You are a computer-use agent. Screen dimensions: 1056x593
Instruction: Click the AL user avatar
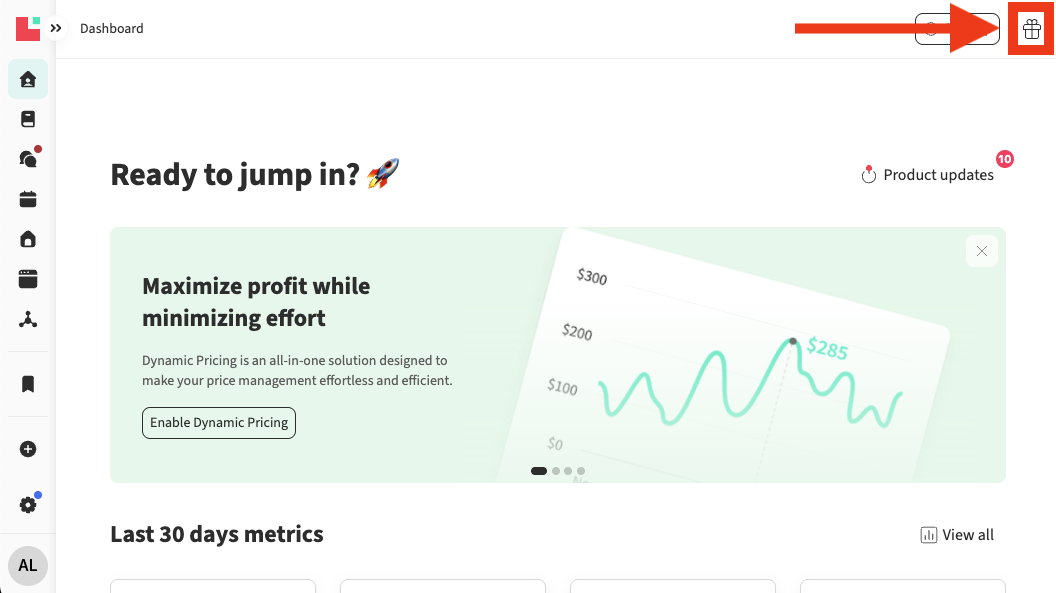click(28, 565)
